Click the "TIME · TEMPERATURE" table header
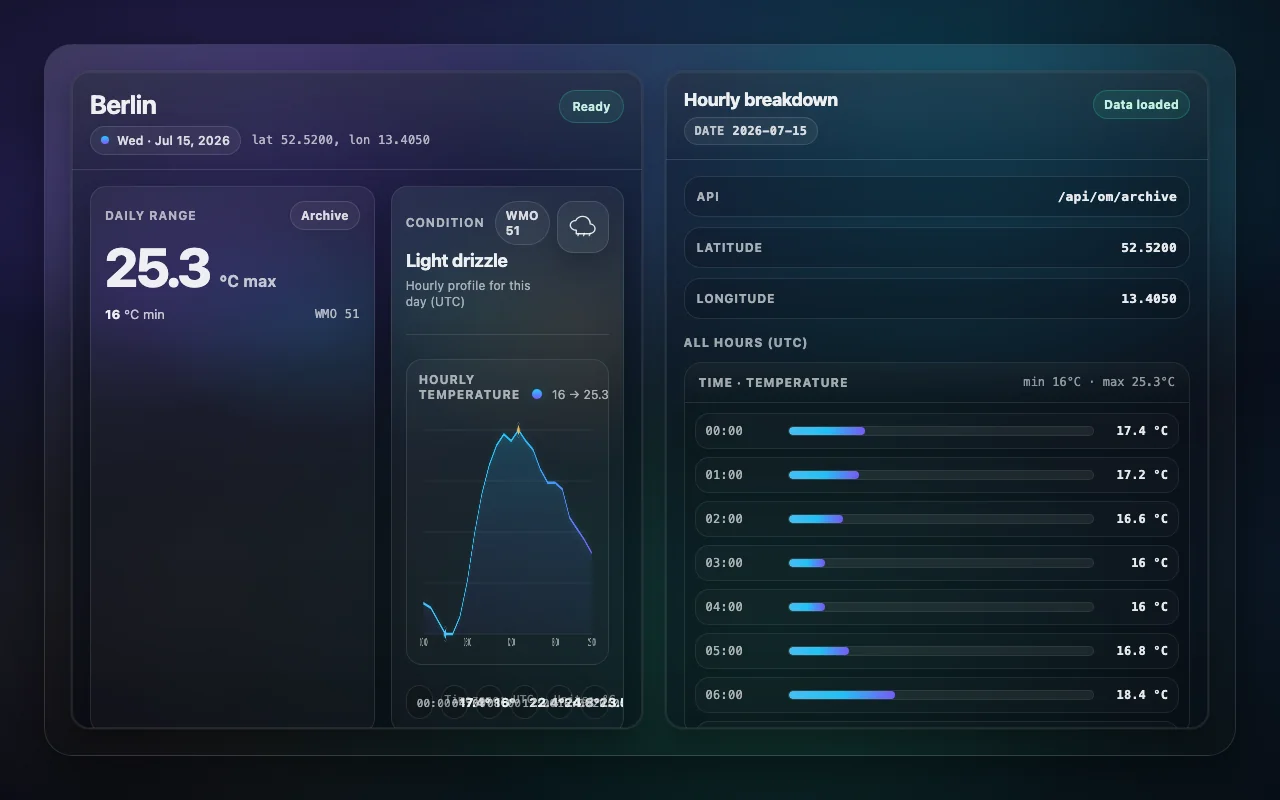 point(773,383)
